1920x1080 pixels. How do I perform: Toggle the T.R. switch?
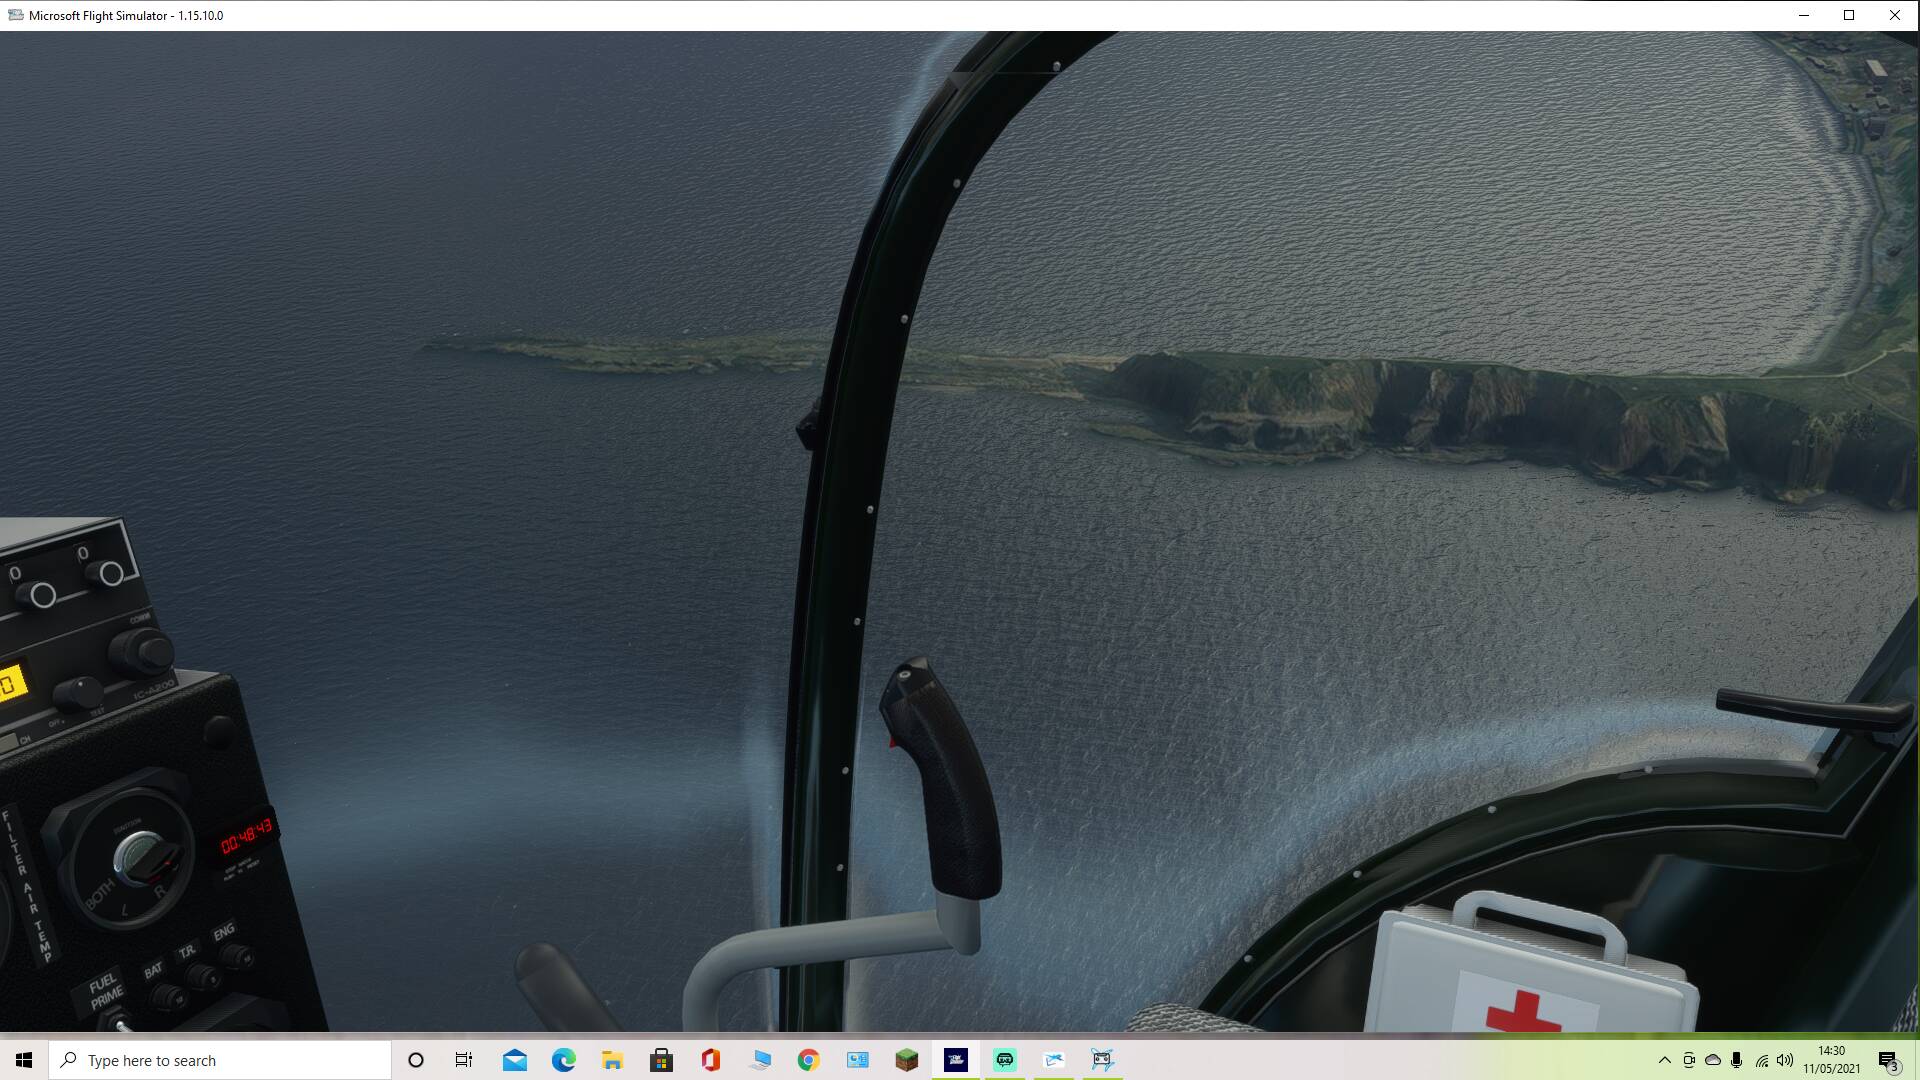point(205,976)
